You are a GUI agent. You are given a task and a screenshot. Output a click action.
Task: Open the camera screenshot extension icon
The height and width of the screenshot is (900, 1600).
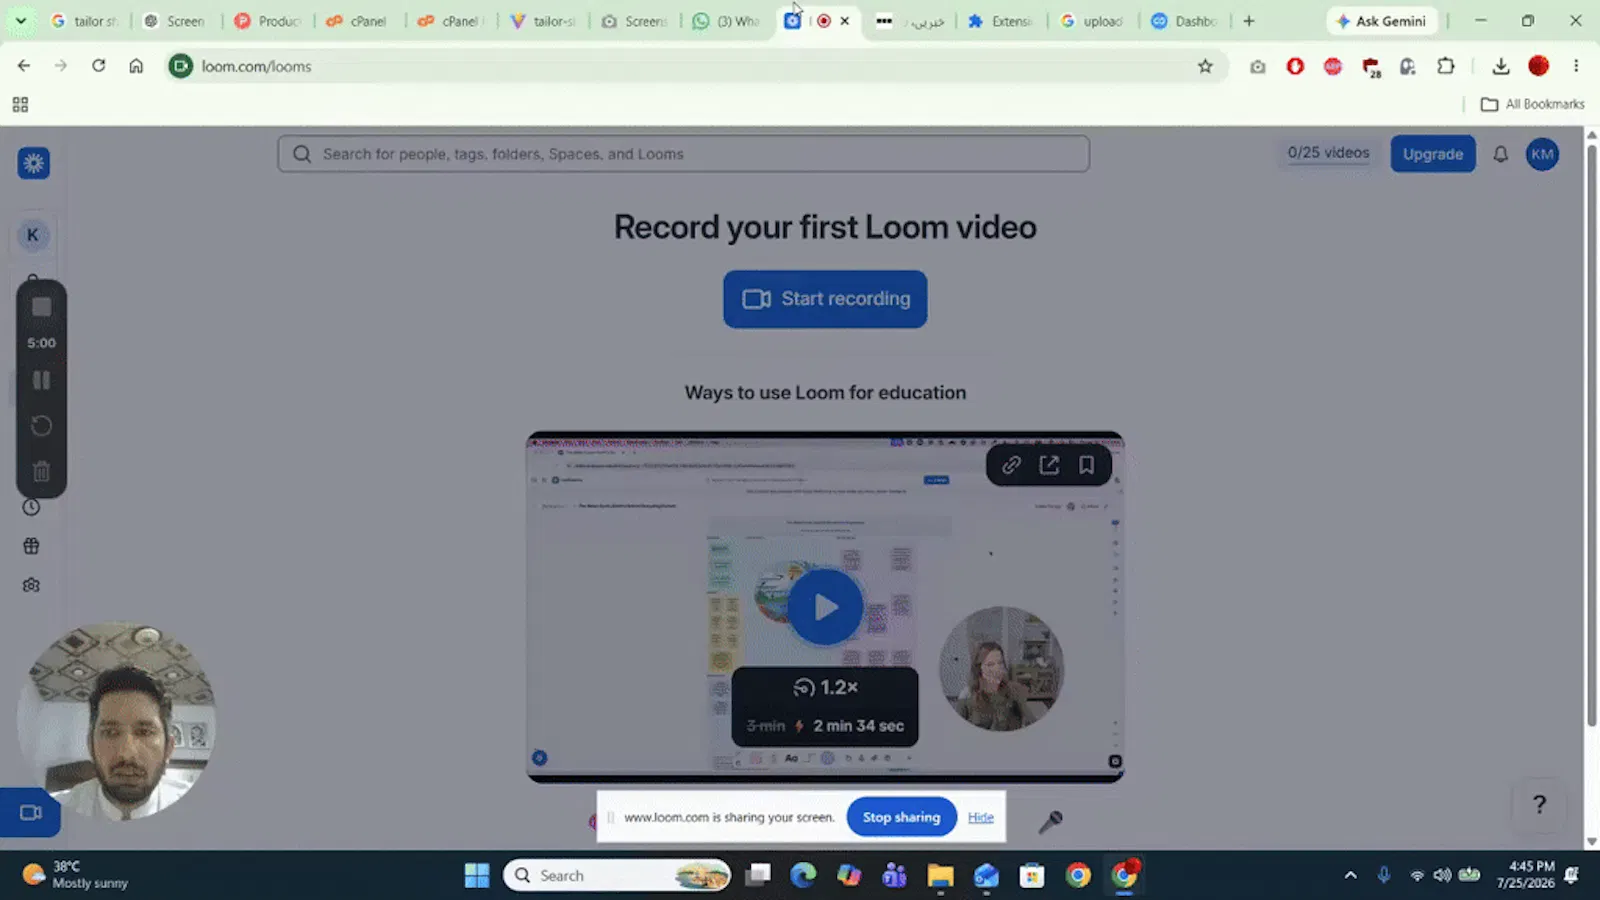(1257, 66)
